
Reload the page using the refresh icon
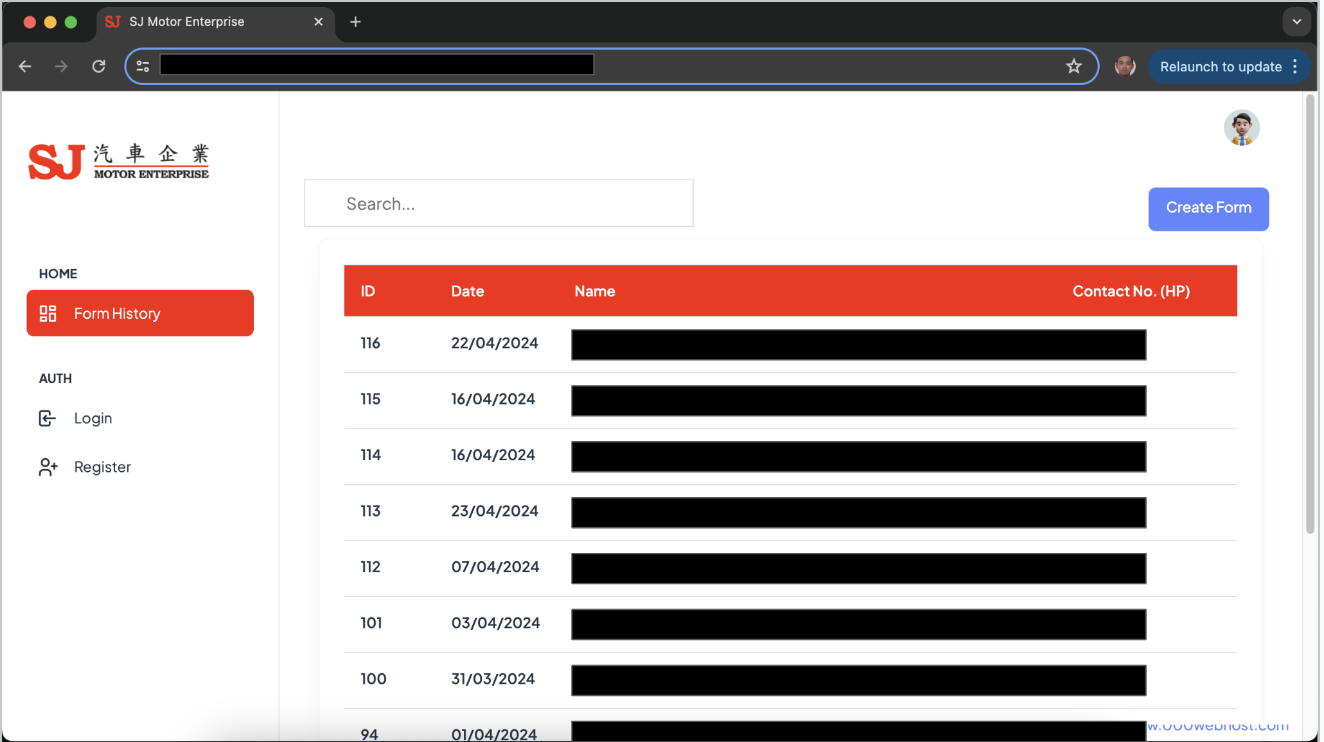pyautogui.click(x=98, y=66)
